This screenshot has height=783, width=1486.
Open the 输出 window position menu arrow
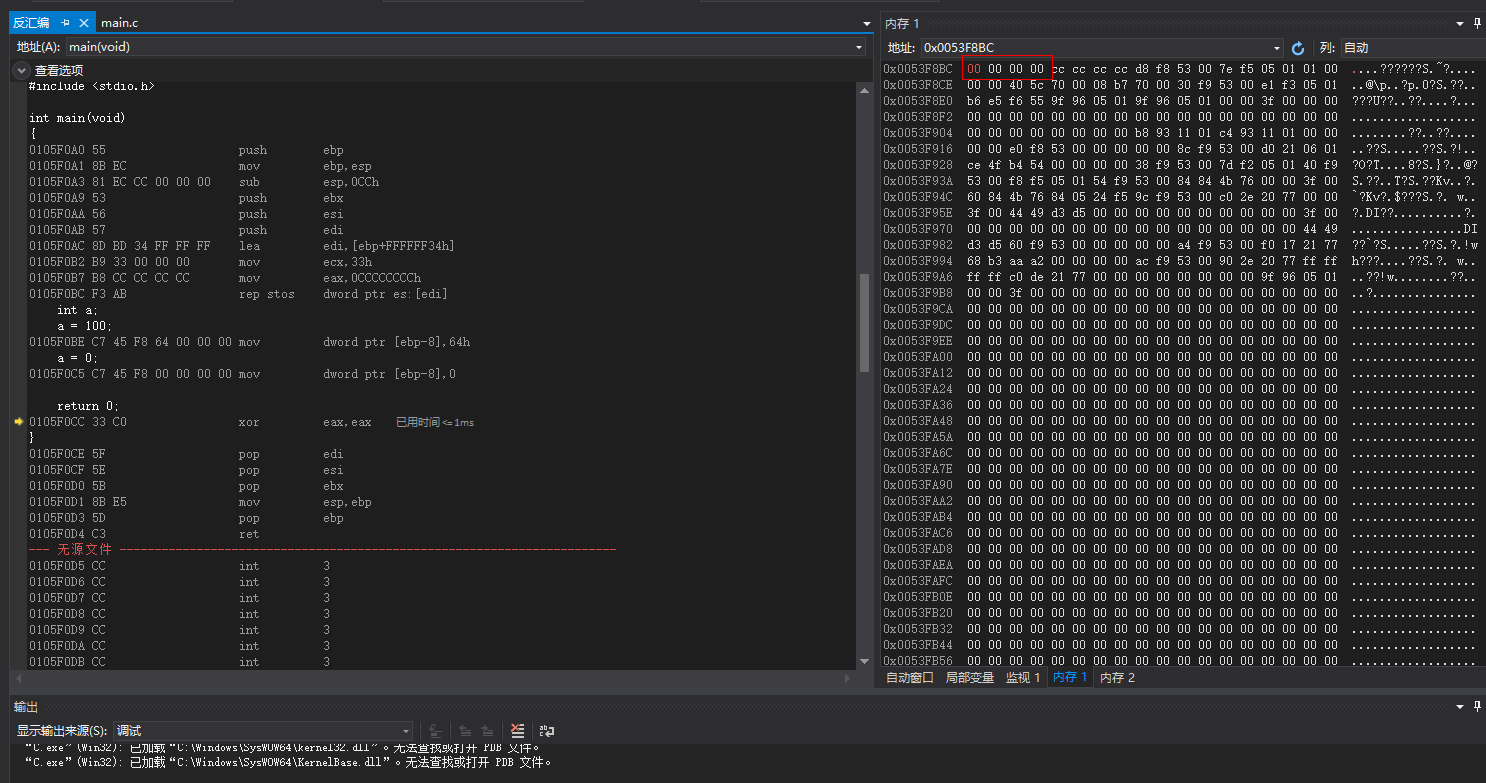point(1462,706)
